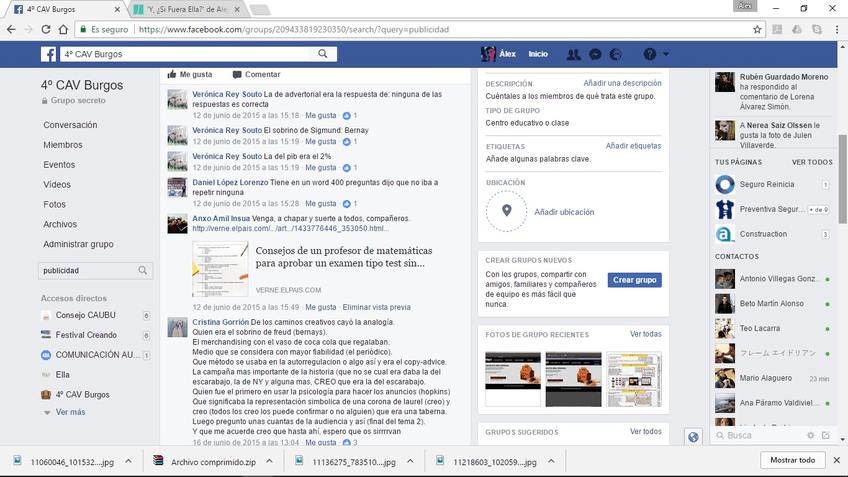Open Vídeos in group menu

(x=57, y=184)
